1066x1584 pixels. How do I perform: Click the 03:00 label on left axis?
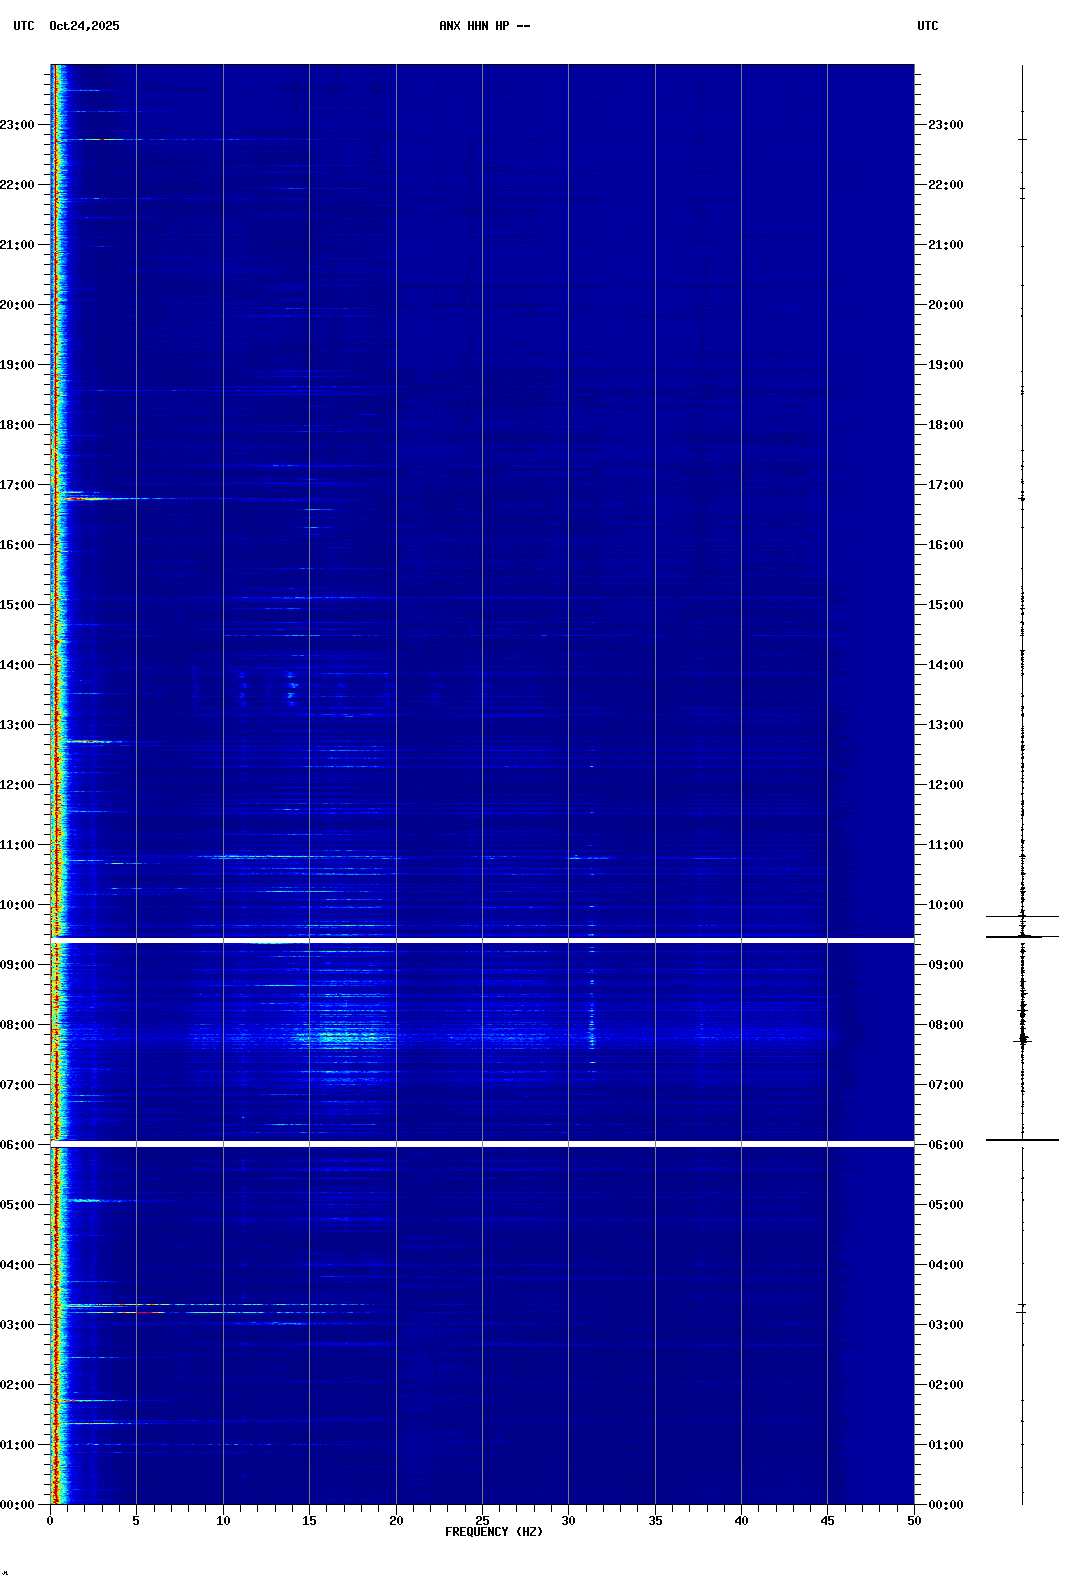pyautogui.click(x=17, y=1325)
